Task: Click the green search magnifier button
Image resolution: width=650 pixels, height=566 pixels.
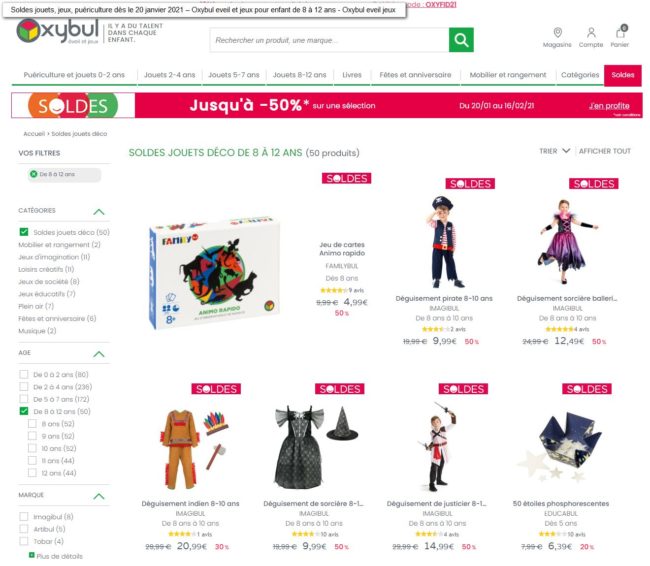Action: 461,40
